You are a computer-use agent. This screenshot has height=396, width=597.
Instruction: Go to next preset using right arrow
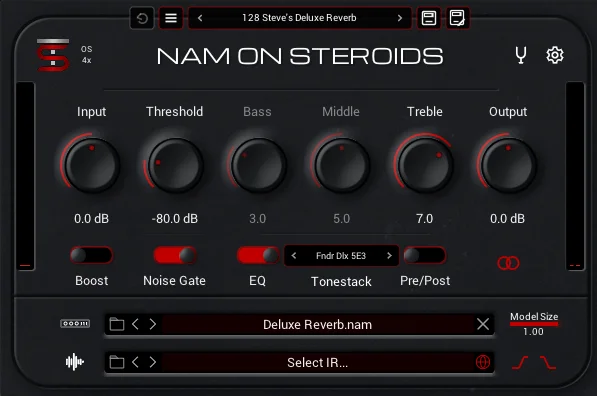400,18
